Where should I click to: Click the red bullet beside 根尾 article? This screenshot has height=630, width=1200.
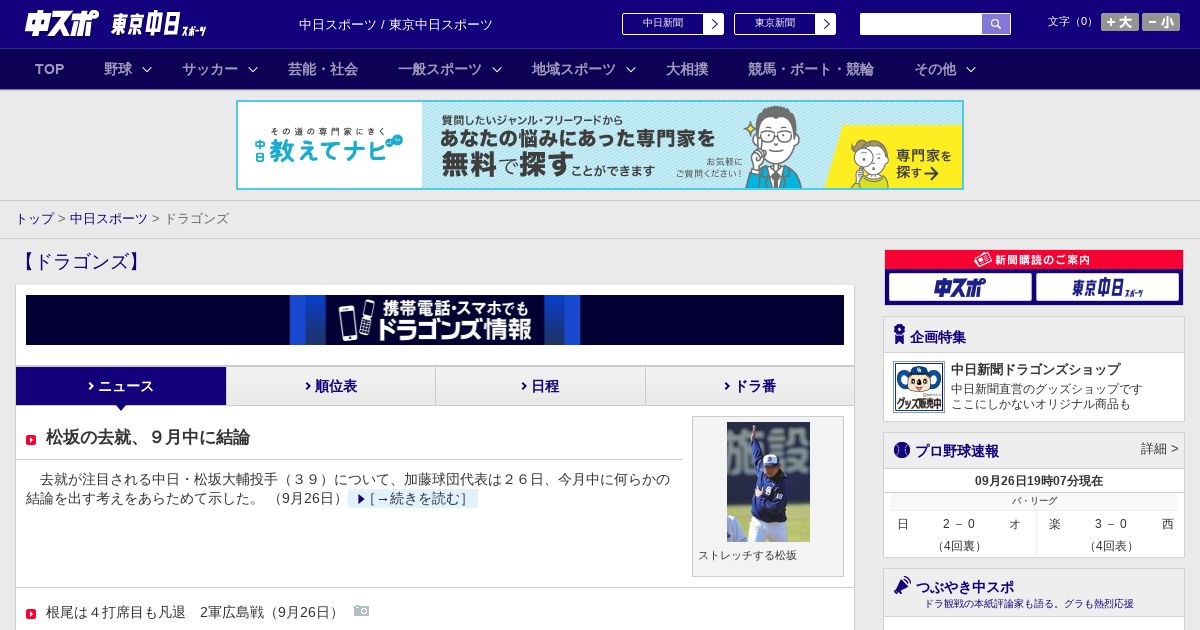click(x=31, y=614)
